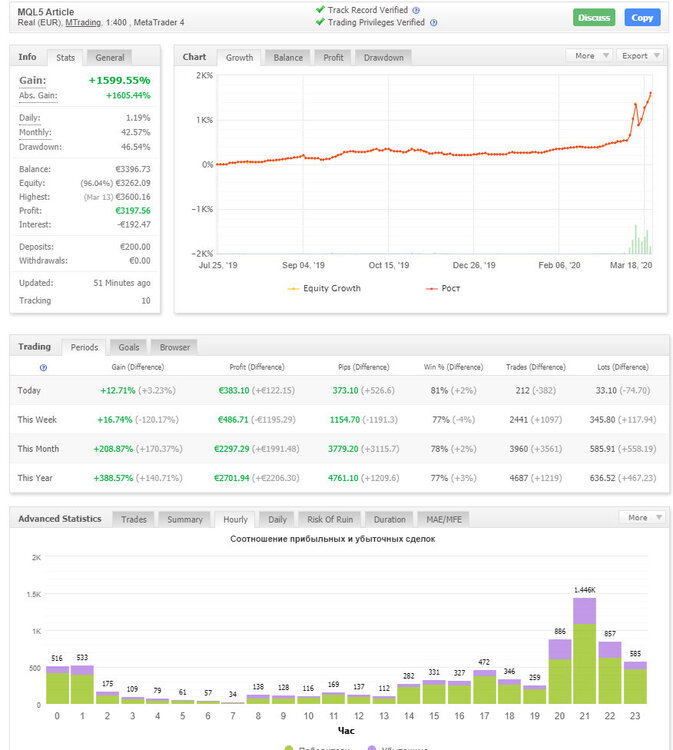The image size is (673, 750).
Task: Click the help icon in Trading table header
Action: pos(43,367)
